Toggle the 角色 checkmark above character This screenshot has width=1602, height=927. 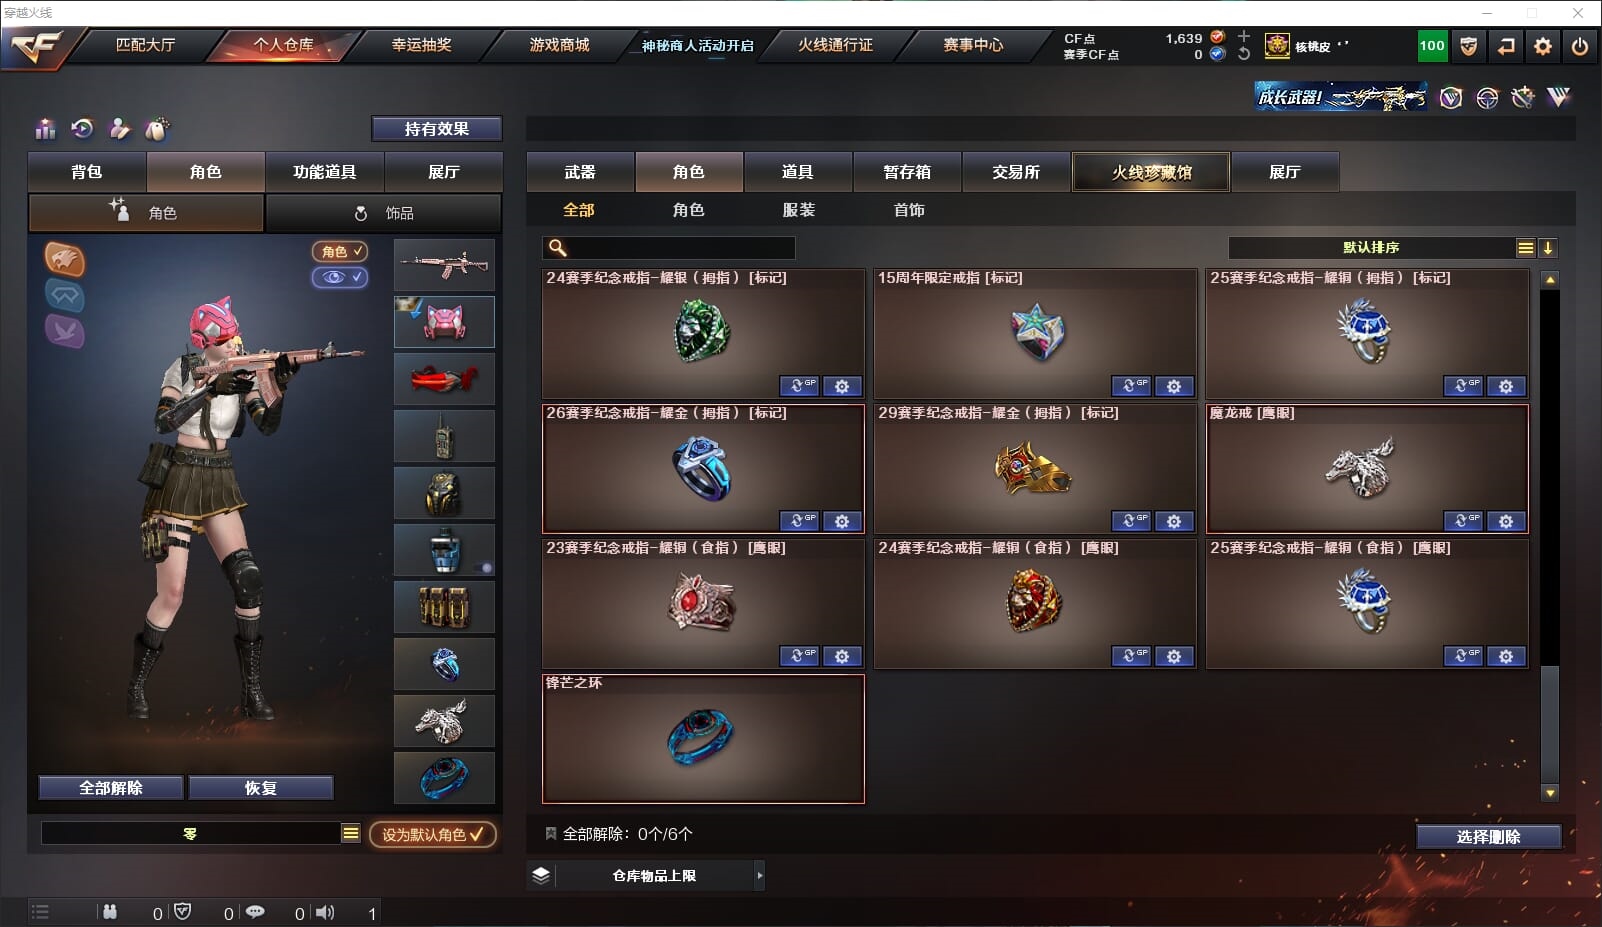coord(340,252)
